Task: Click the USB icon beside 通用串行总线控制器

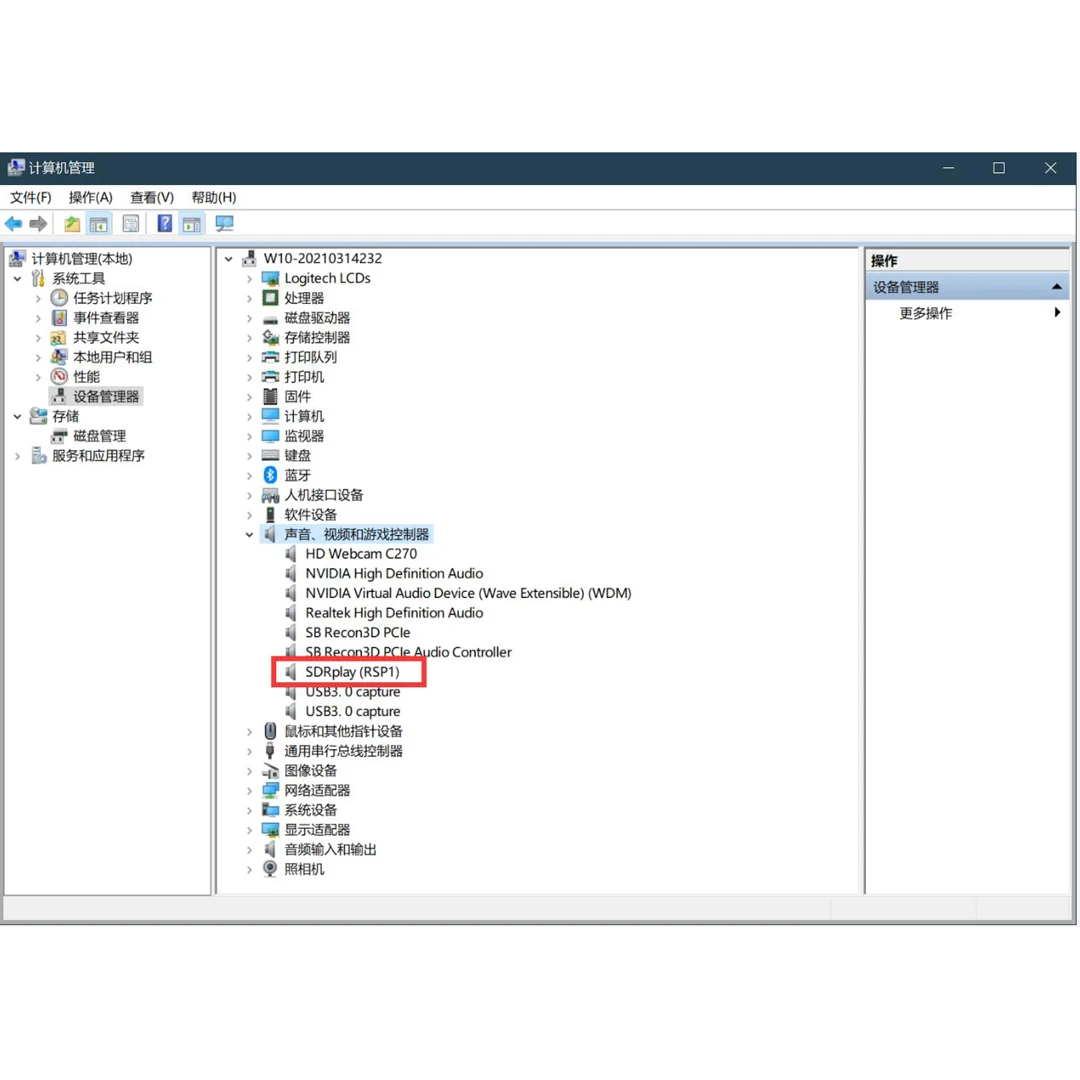Action: pos(271,751)
